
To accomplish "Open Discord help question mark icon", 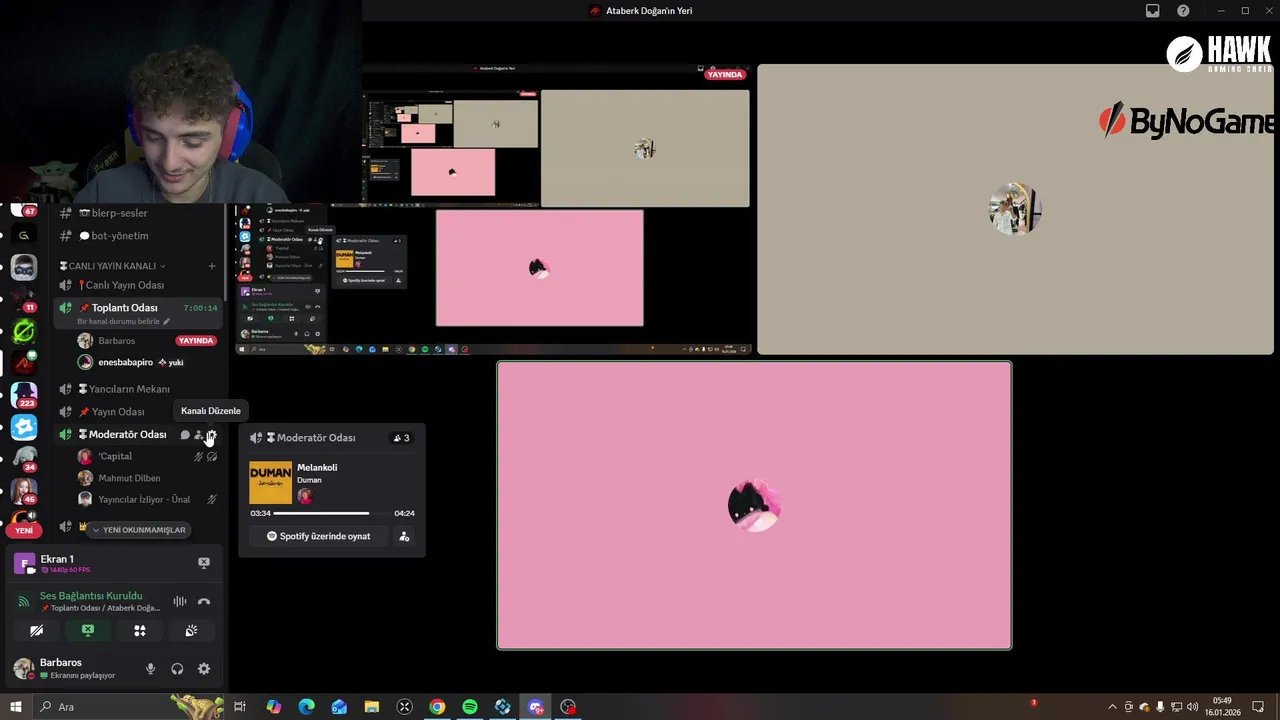I will 1183,11.
